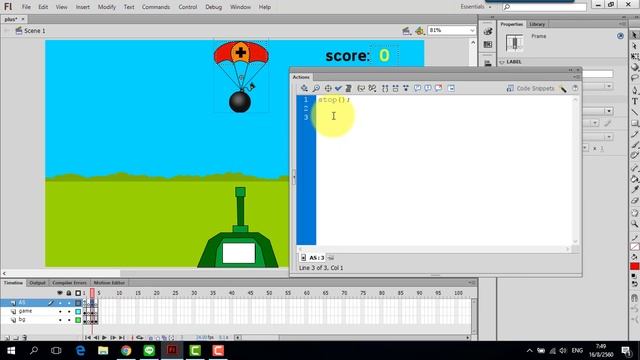640x360 pixels.
Task: Click Add a new item to script icon
Action: pos(304,88)
